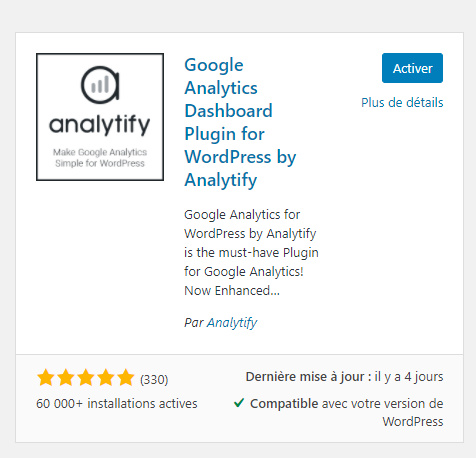Click the 60 000+ installations actives text
Image resolution: width=476 pixels, height=458 pixels.
click(117, 404)
